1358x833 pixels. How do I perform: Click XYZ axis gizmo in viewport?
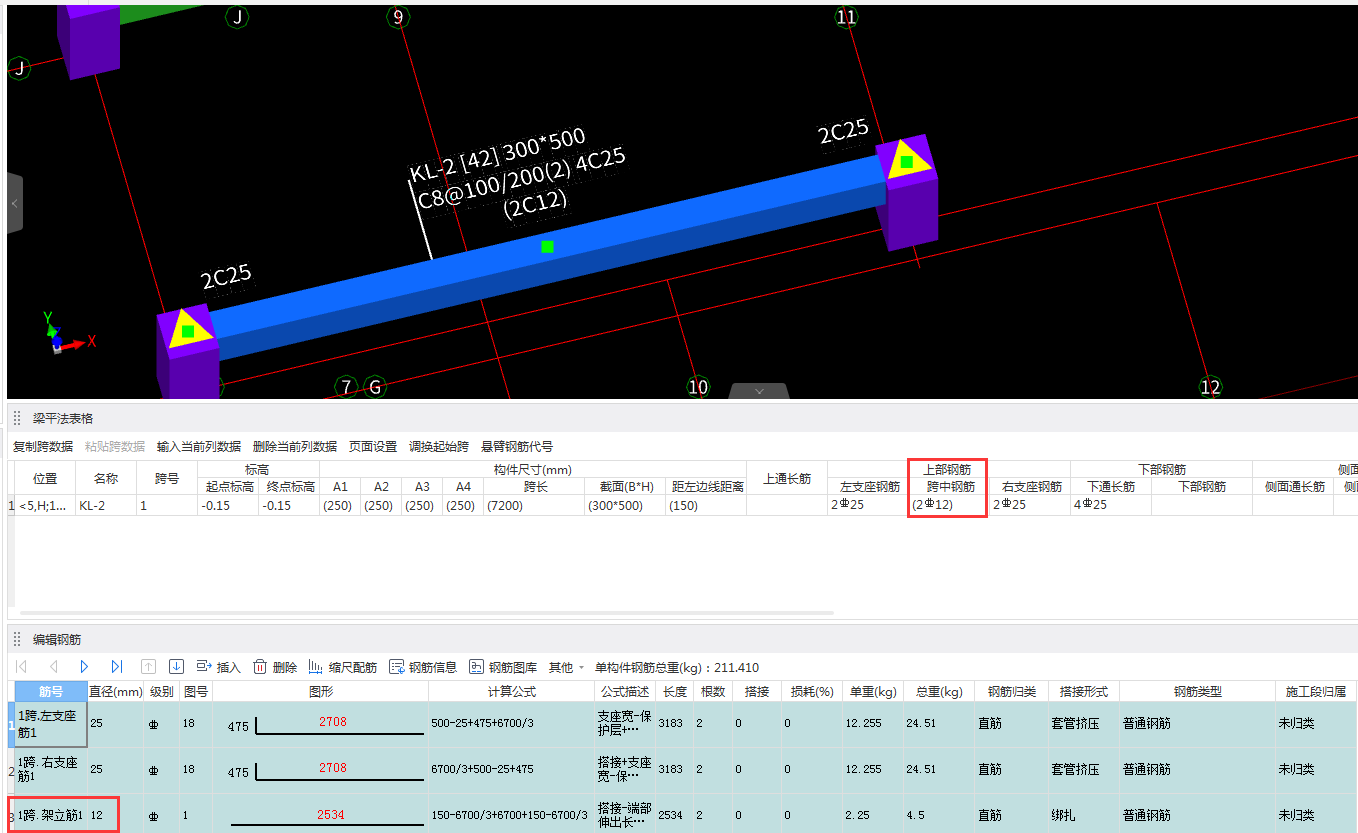click(70, 335)
